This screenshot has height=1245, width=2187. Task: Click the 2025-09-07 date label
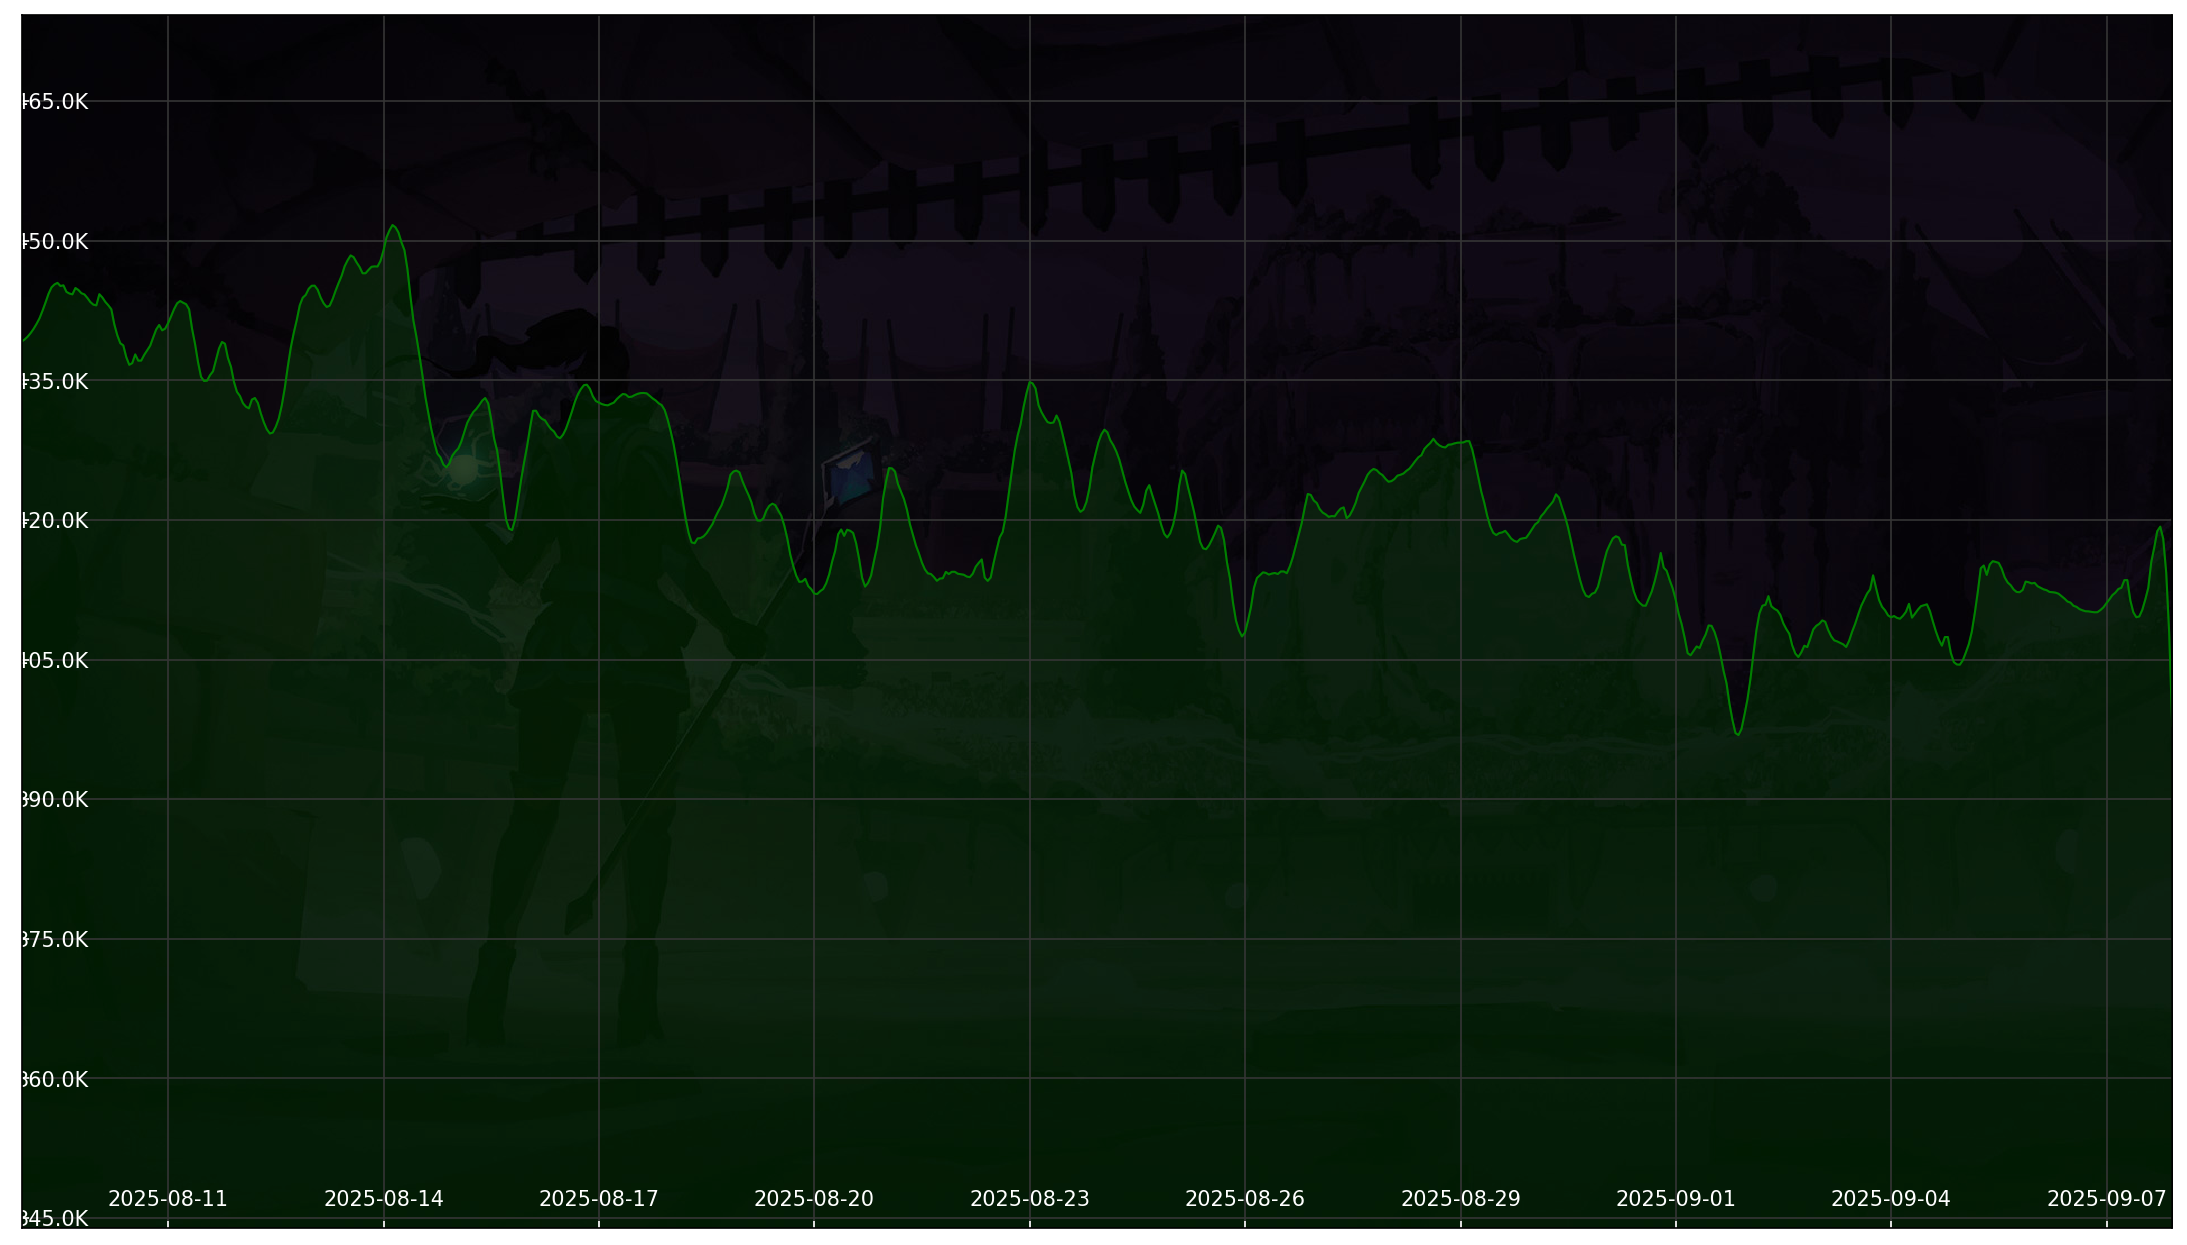(x=2106, y=1198)
